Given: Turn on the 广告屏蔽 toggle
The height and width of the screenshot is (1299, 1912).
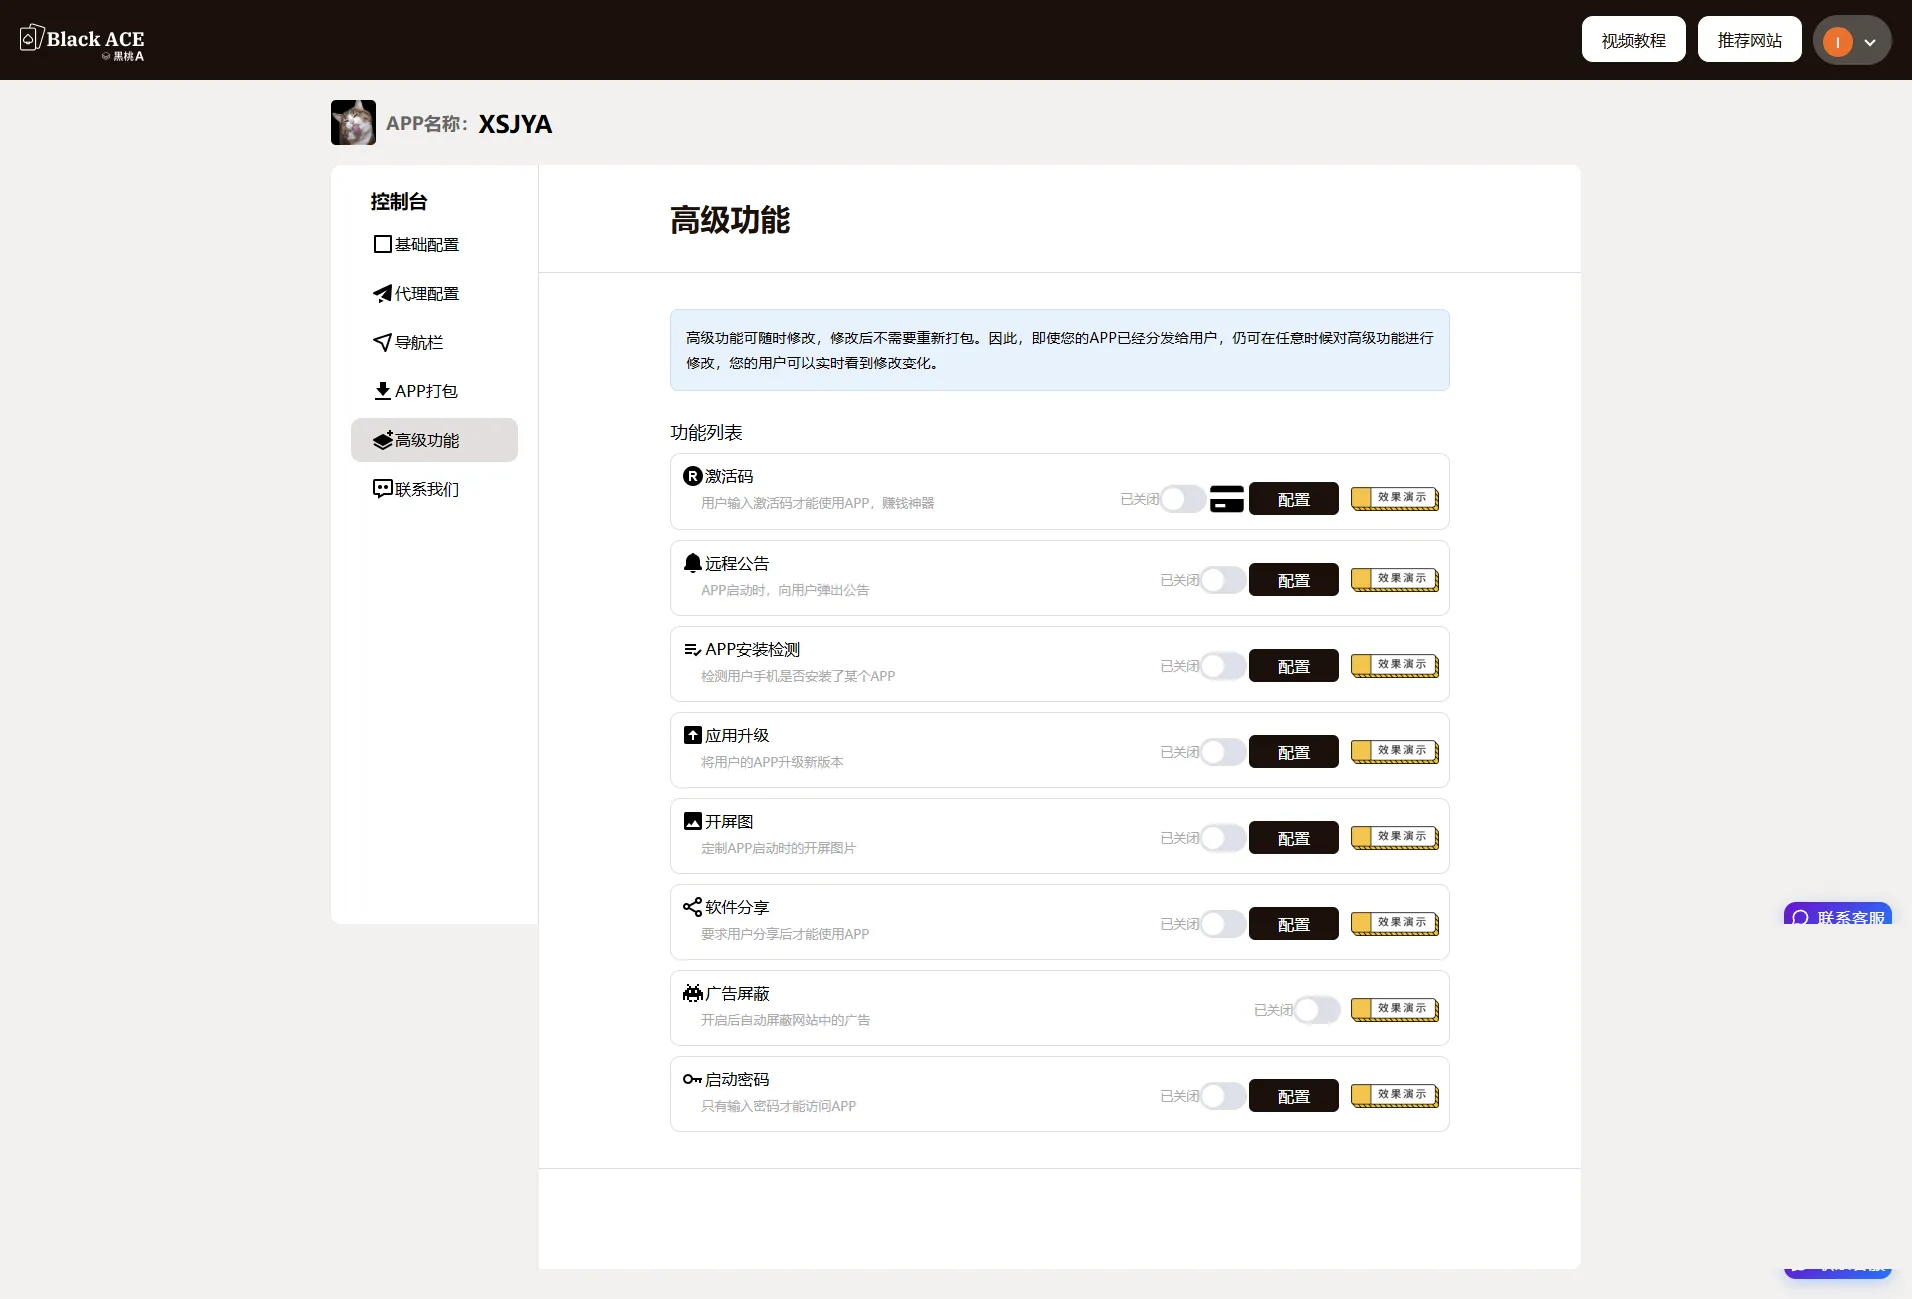Looking at the screenshot, I should coord(1317,1010).
